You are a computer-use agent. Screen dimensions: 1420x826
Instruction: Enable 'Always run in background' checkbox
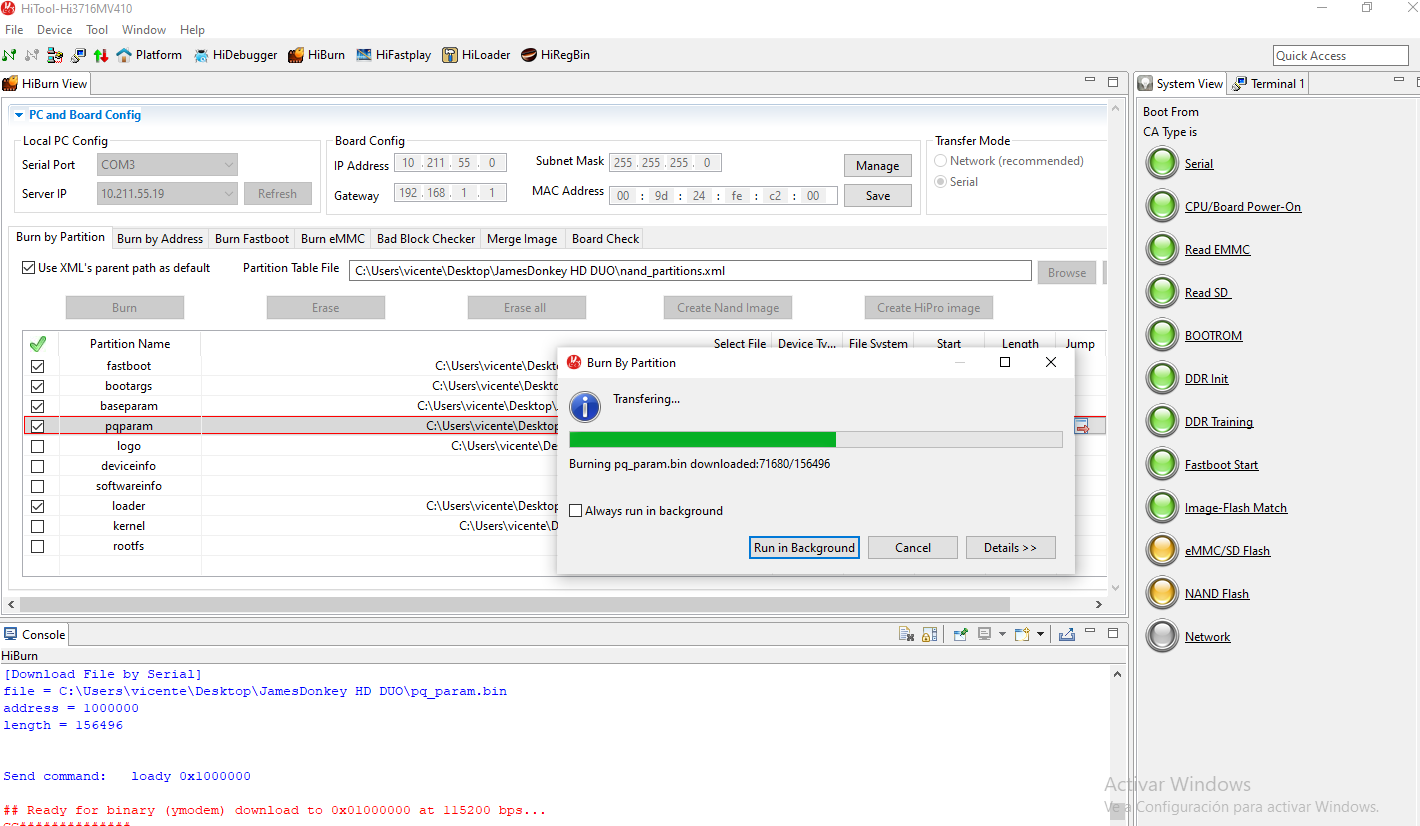[x=575, y=511]
